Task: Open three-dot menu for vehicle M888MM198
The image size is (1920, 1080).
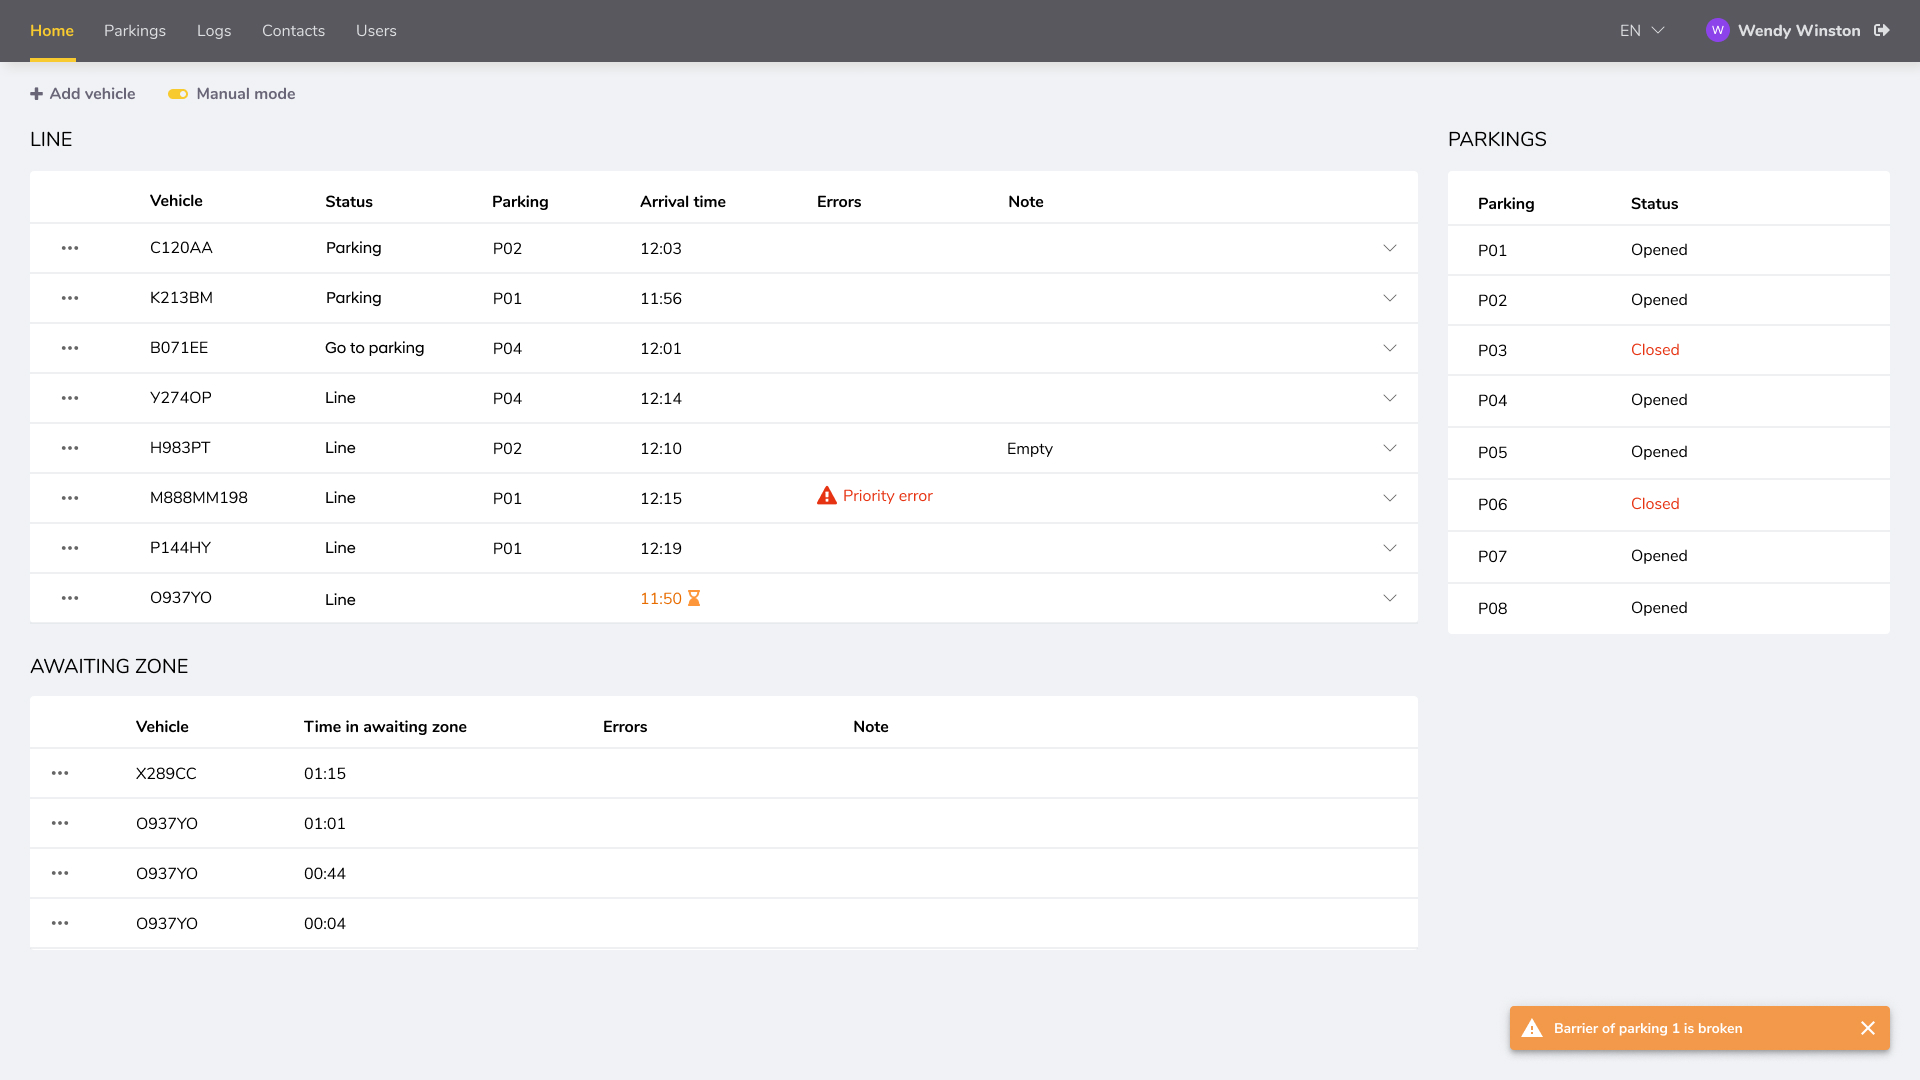Action: coord(70,498)
